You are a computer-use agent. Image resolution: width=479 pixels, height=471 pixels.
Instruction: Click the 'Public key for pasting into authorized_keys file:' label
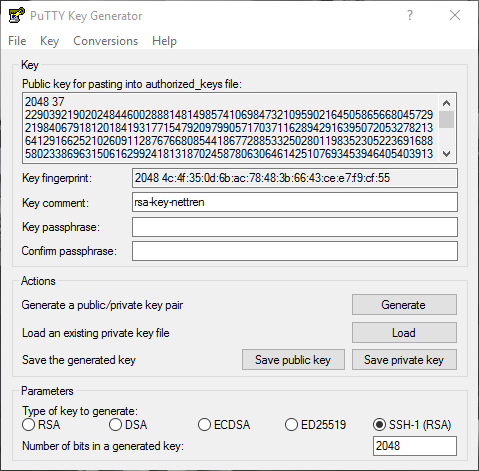coord(132,84)
